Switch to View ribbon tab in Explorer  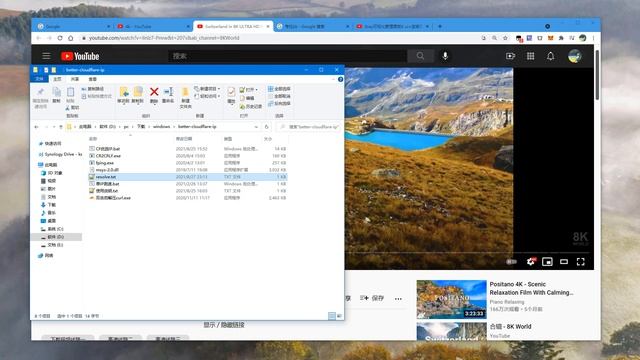[x=93, y=79]
